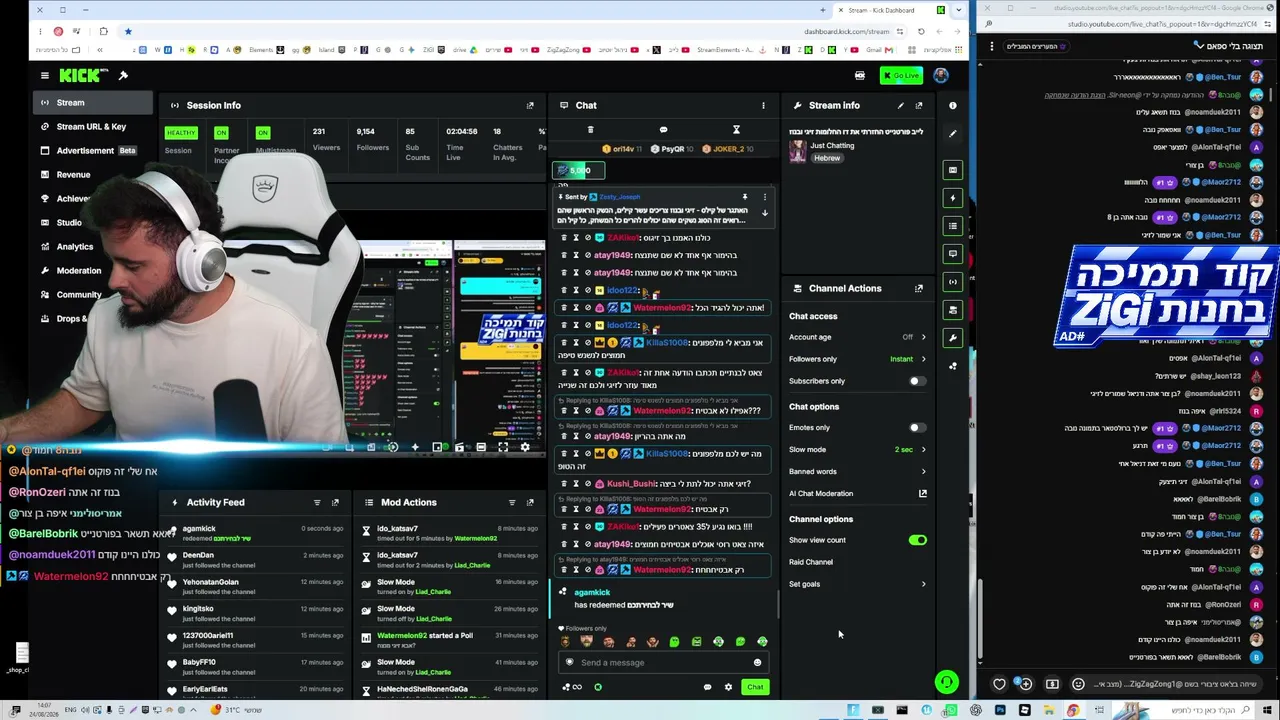Open AI Chat Moderation external link
The height and width of the screenshot is (720, 1280).
[x=923, y=493]
